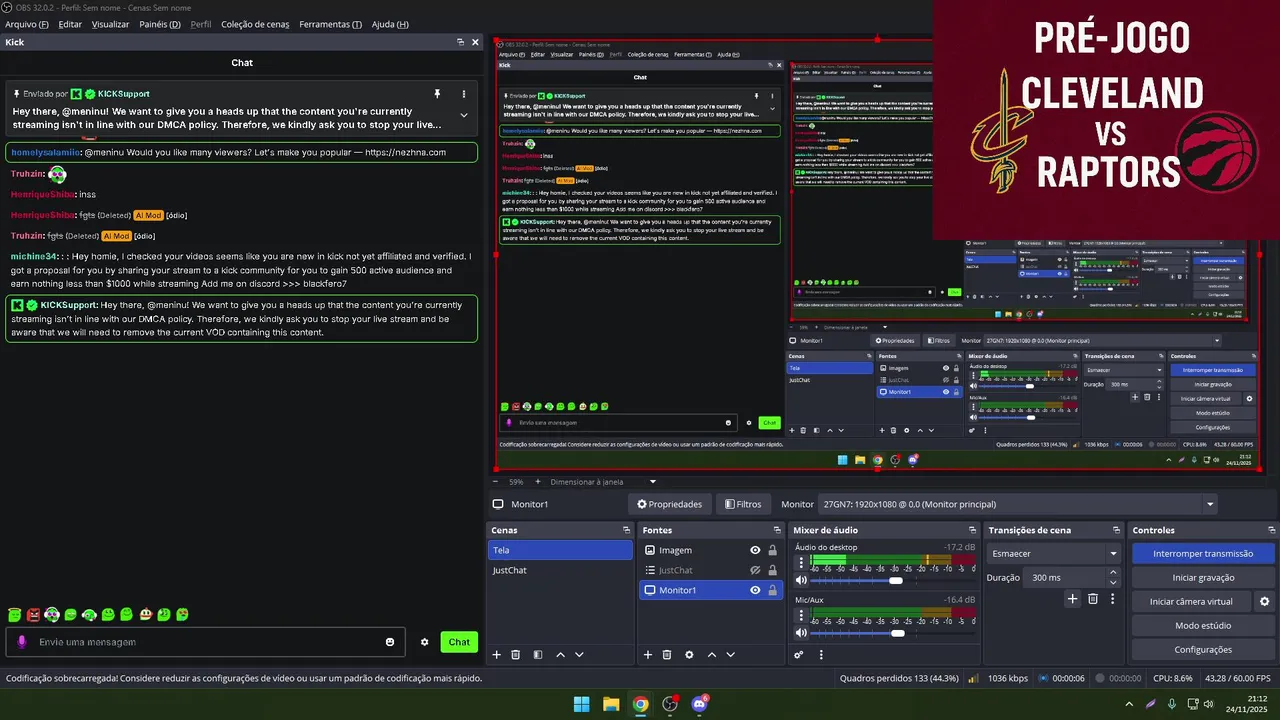1280x720 pixels.
Task: Add a new scene with plus icon
Action: pyautogui.click(x=496, y=655)
